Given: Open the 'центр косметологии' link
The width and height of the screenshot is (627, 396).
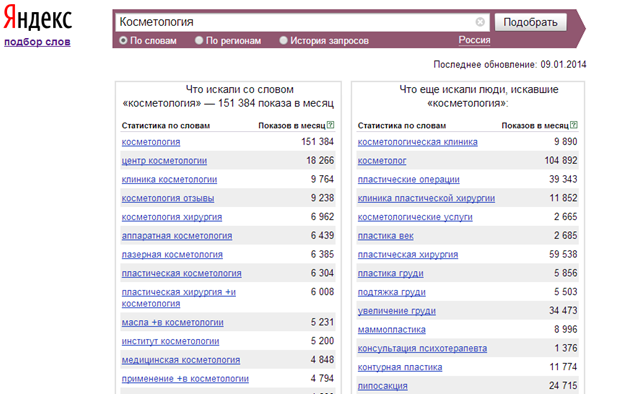Looking at the screenshot, I should tap(164, 161).
